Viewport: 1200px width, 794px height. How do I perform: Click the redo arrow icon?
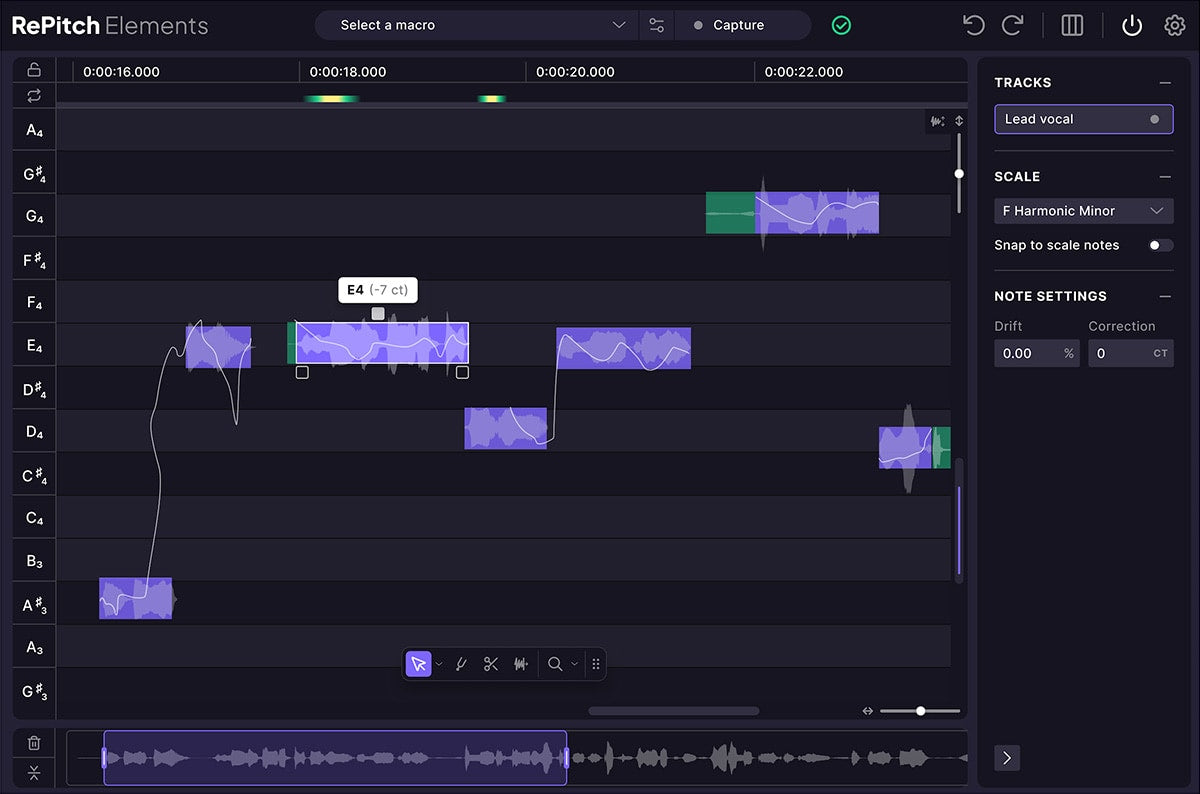pos(1013,25)
